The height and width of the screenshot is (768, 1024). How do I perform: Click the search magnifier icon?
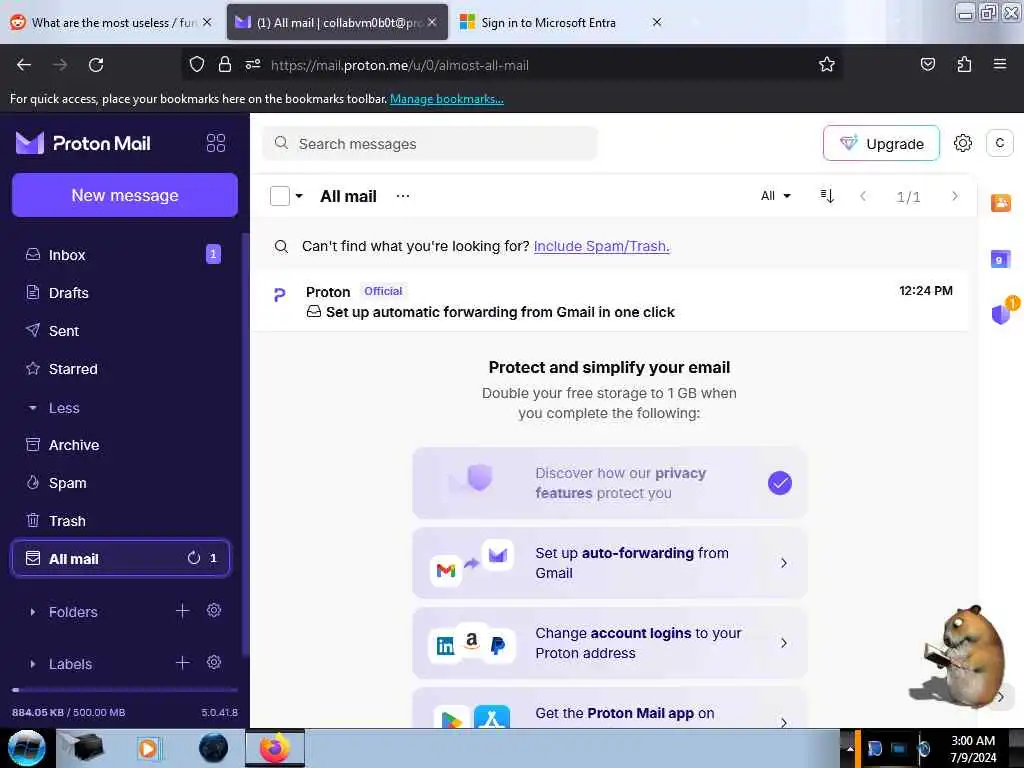[x=281, y=143]
